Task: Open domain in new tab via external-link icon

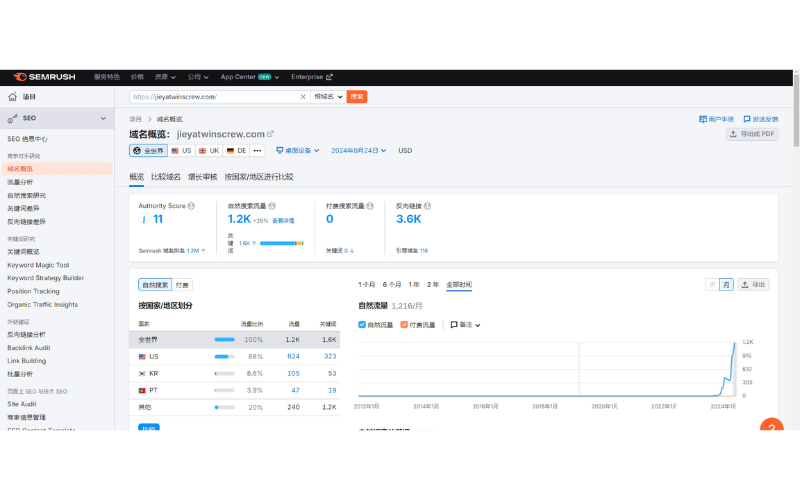Action: pos(270,134)
